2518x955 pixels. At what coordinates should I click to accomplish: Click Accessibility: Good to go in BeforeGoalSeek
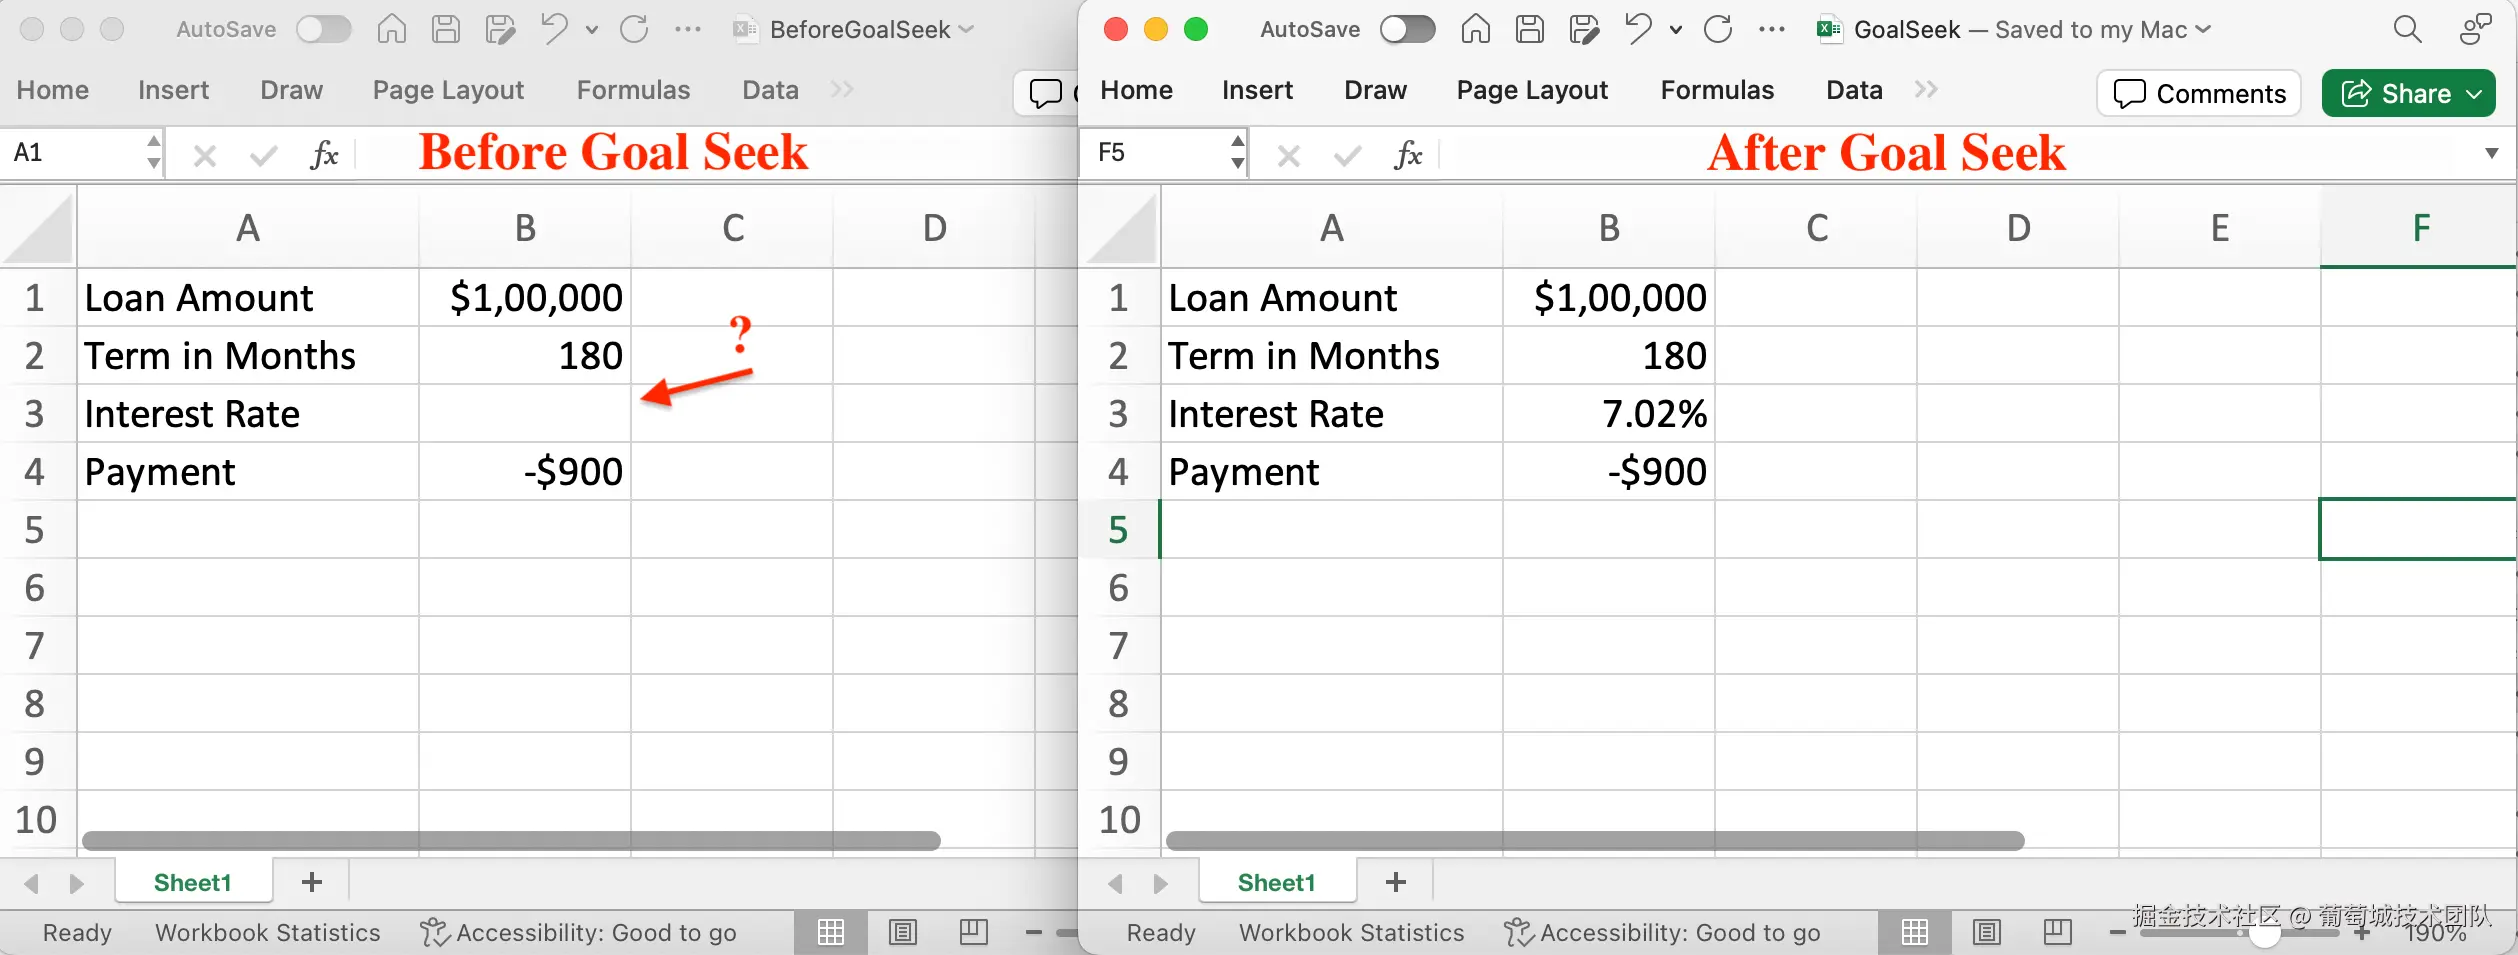pyautogui.click(x=578, y=933)
